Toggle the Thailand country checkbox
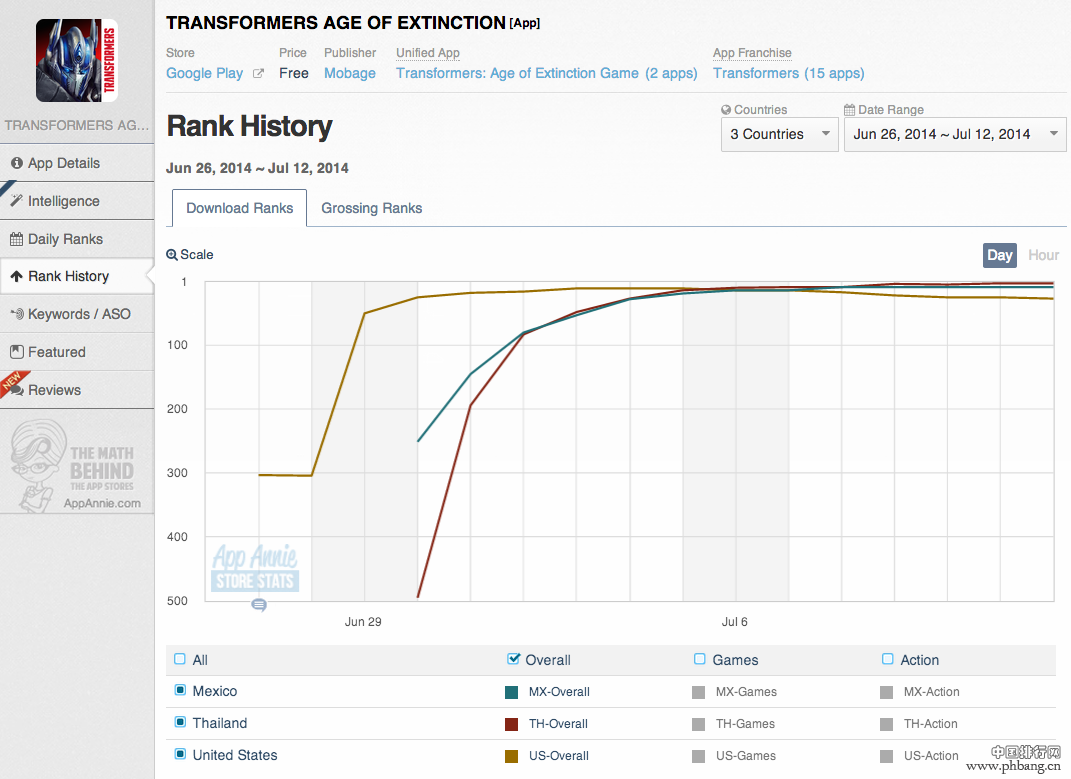Screen dimensions: 1071x779 (180, 723)
